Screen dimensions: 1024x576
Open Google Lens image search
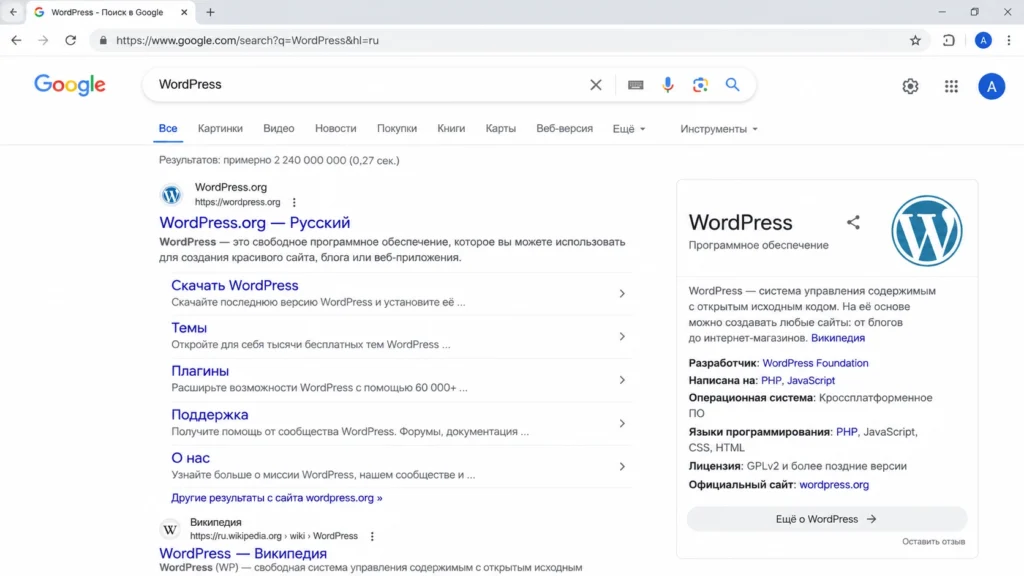(x=700, y=85)
